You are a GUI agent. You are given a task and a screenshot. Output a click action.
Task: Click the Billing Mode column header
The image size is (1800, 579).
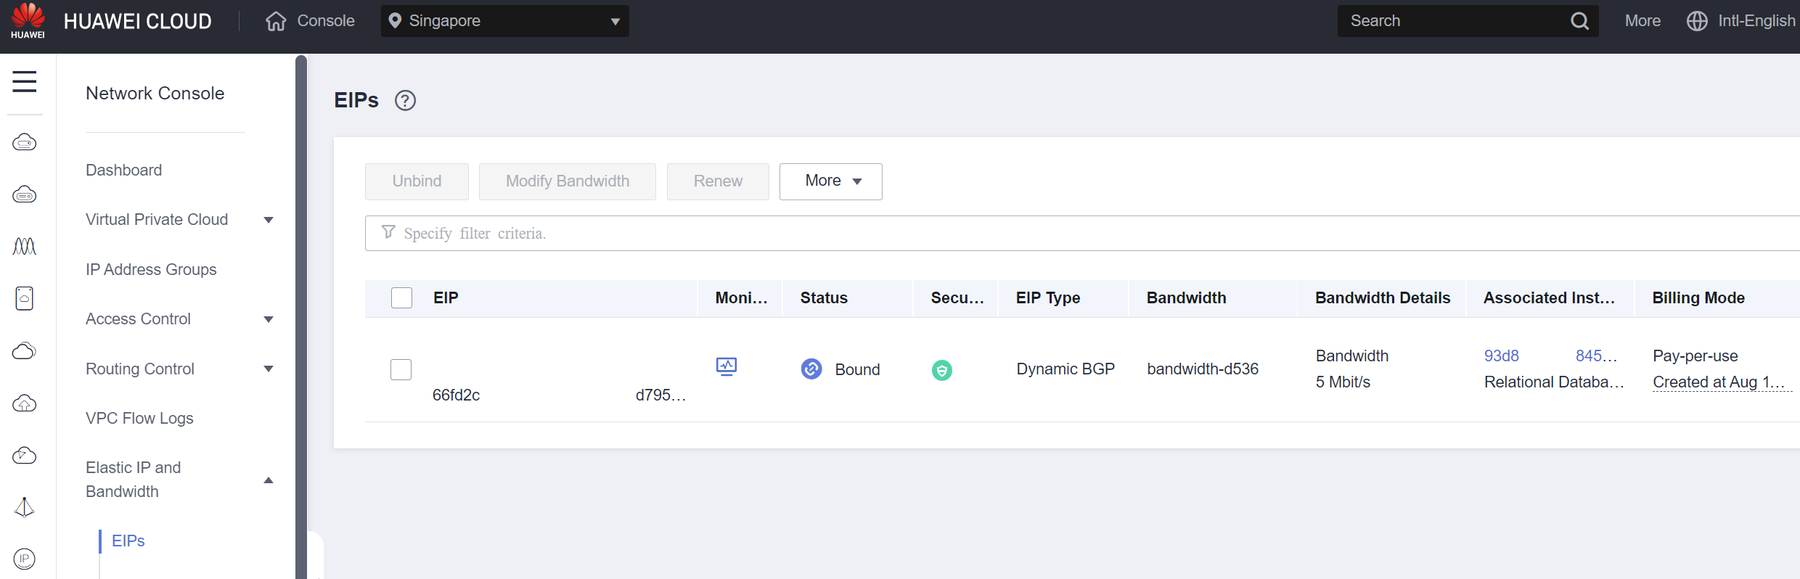pos(1698,298)
